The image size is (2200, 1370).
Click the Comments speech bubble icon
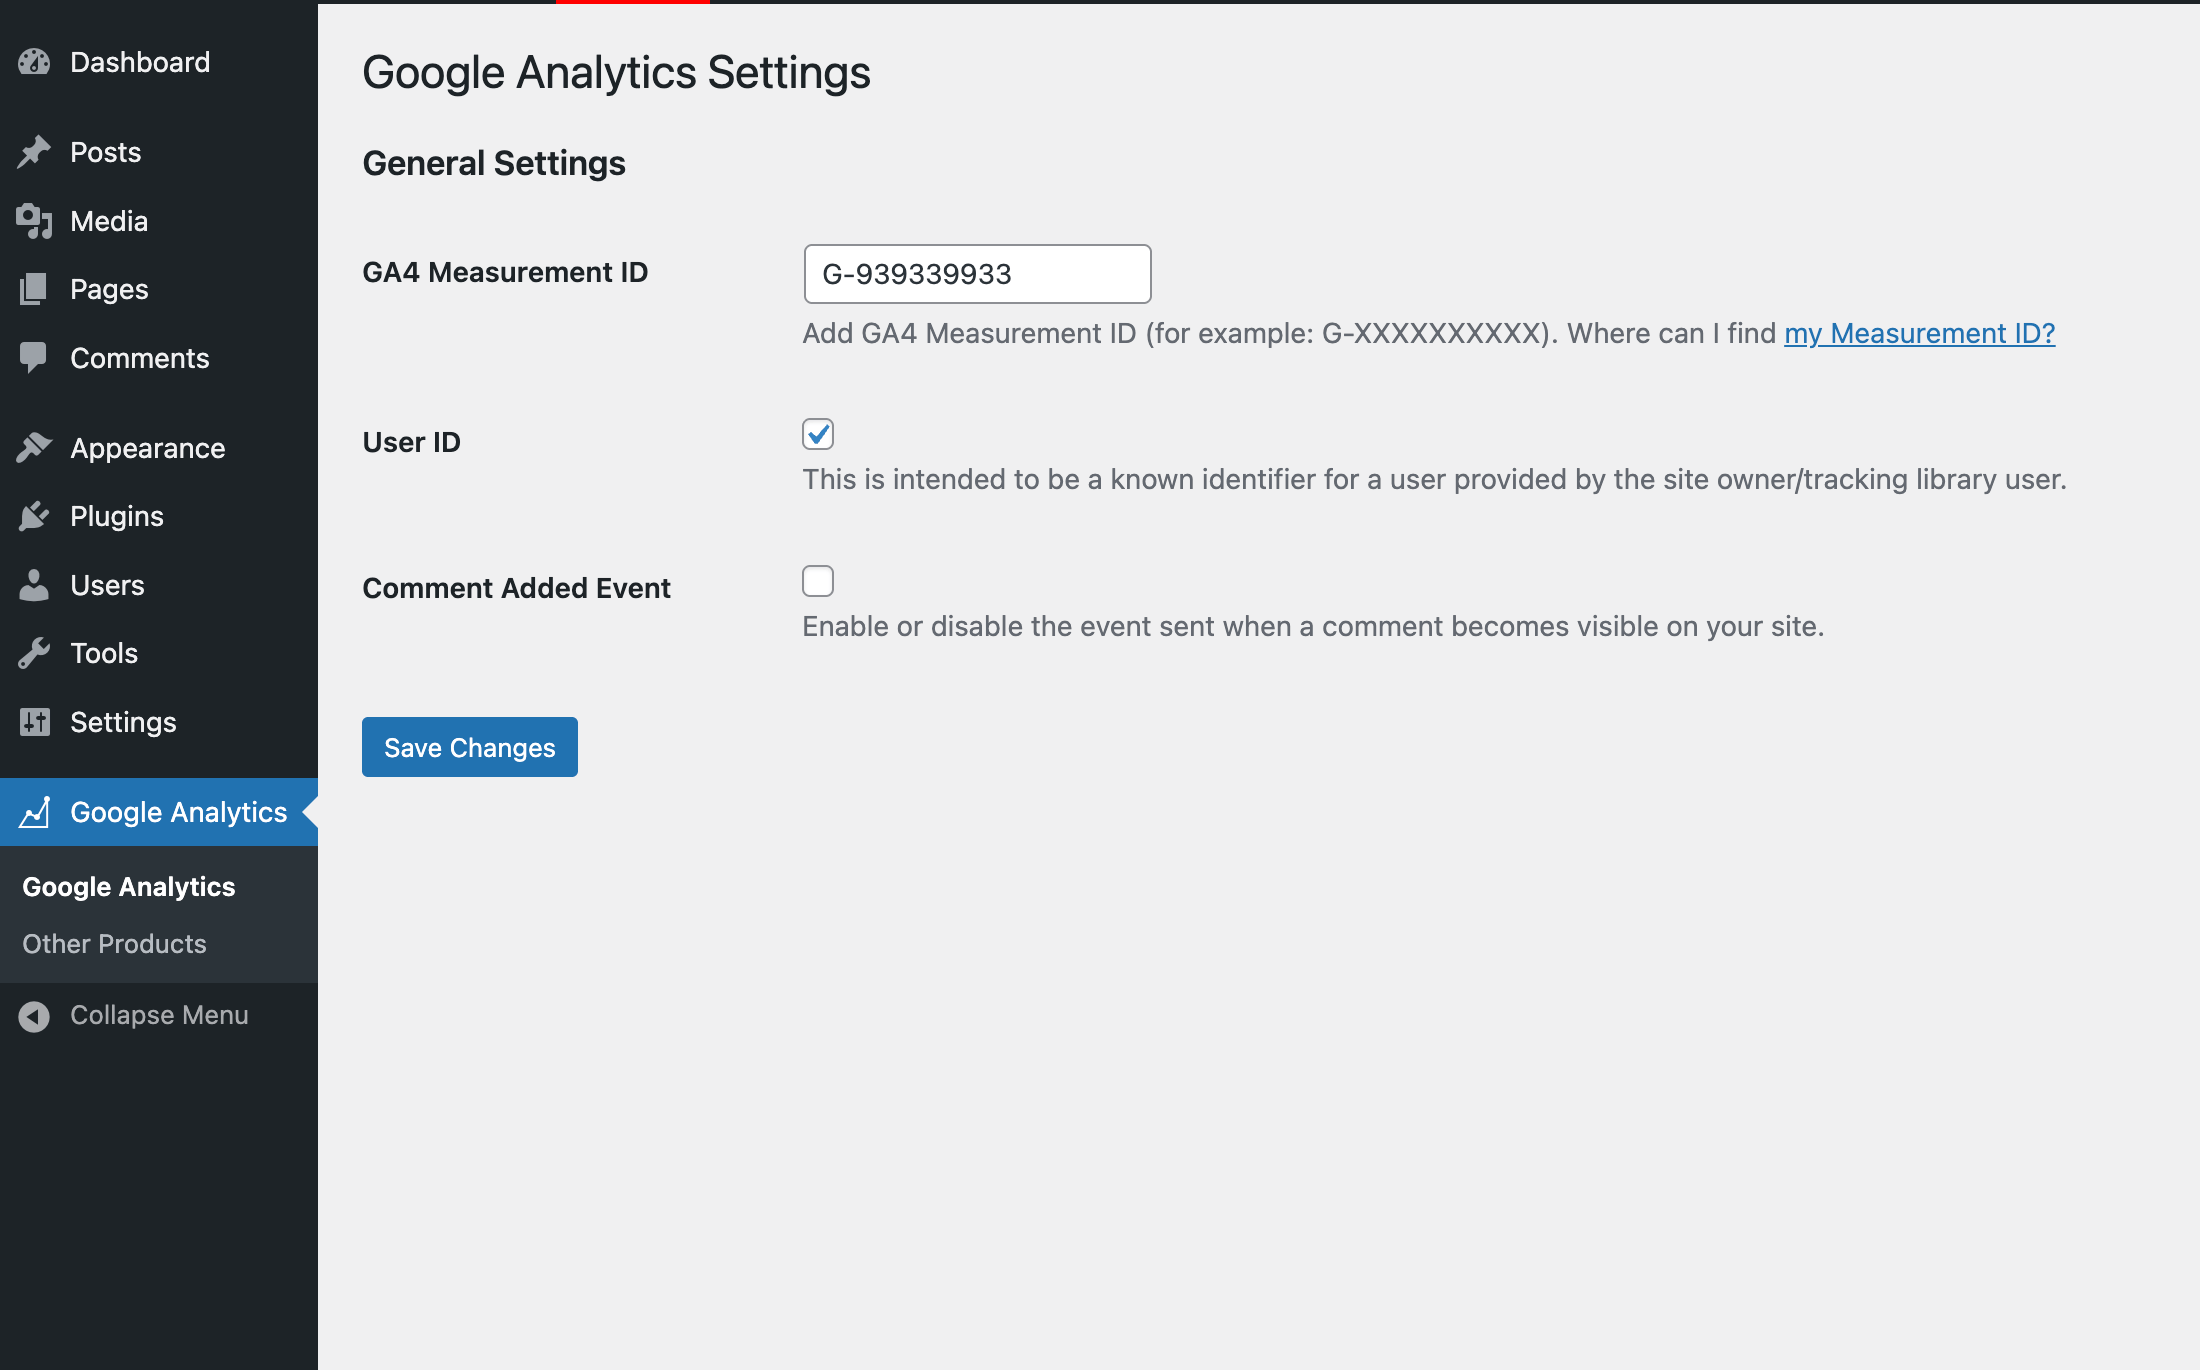coord(34,358)
